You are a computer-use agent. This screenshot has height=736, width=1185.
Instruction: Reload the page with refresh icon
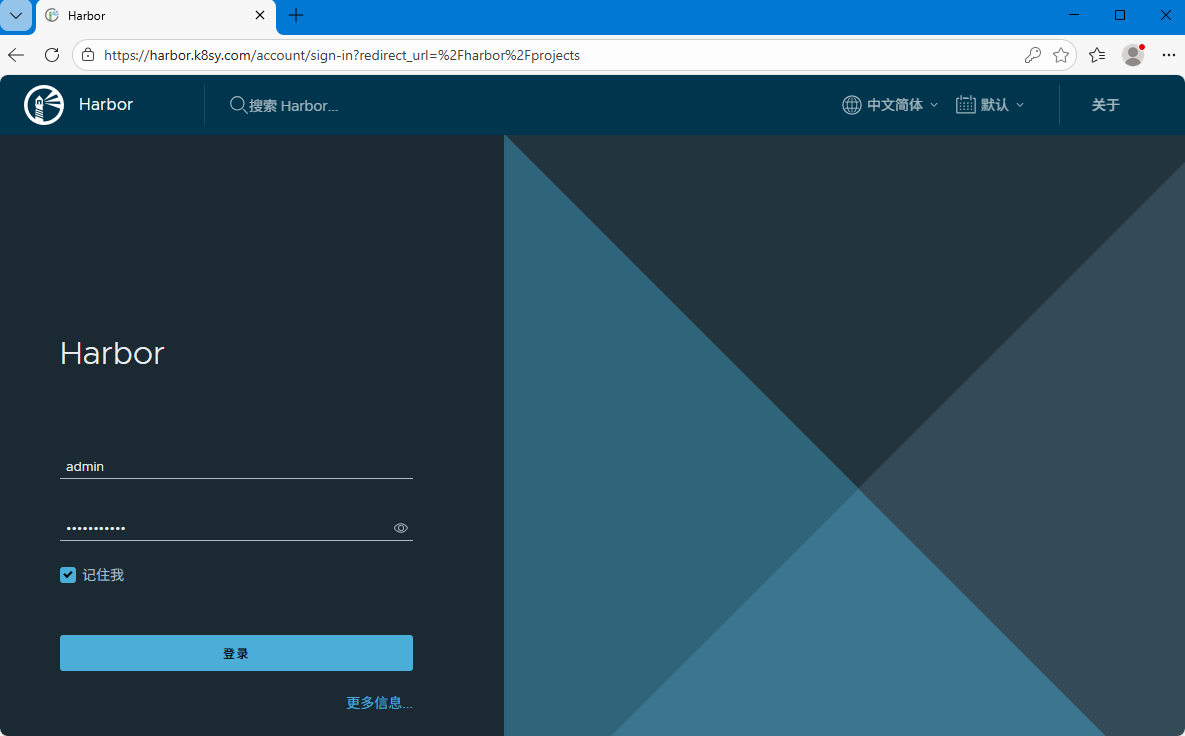coord(52,55)
